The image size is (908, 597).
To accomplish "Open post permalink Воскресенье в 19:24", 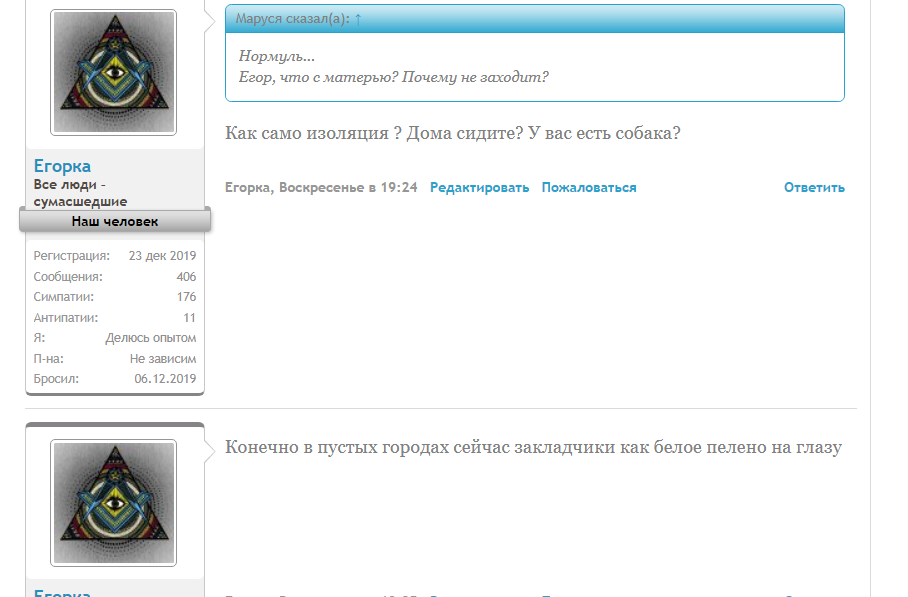I will pos(352,186).
